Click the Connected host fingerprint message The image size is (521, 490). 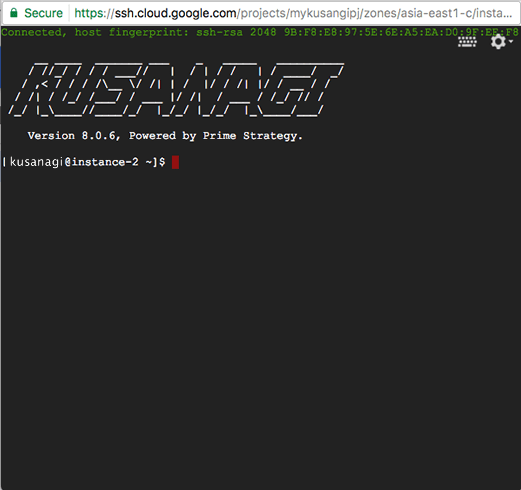coord(260,32)
